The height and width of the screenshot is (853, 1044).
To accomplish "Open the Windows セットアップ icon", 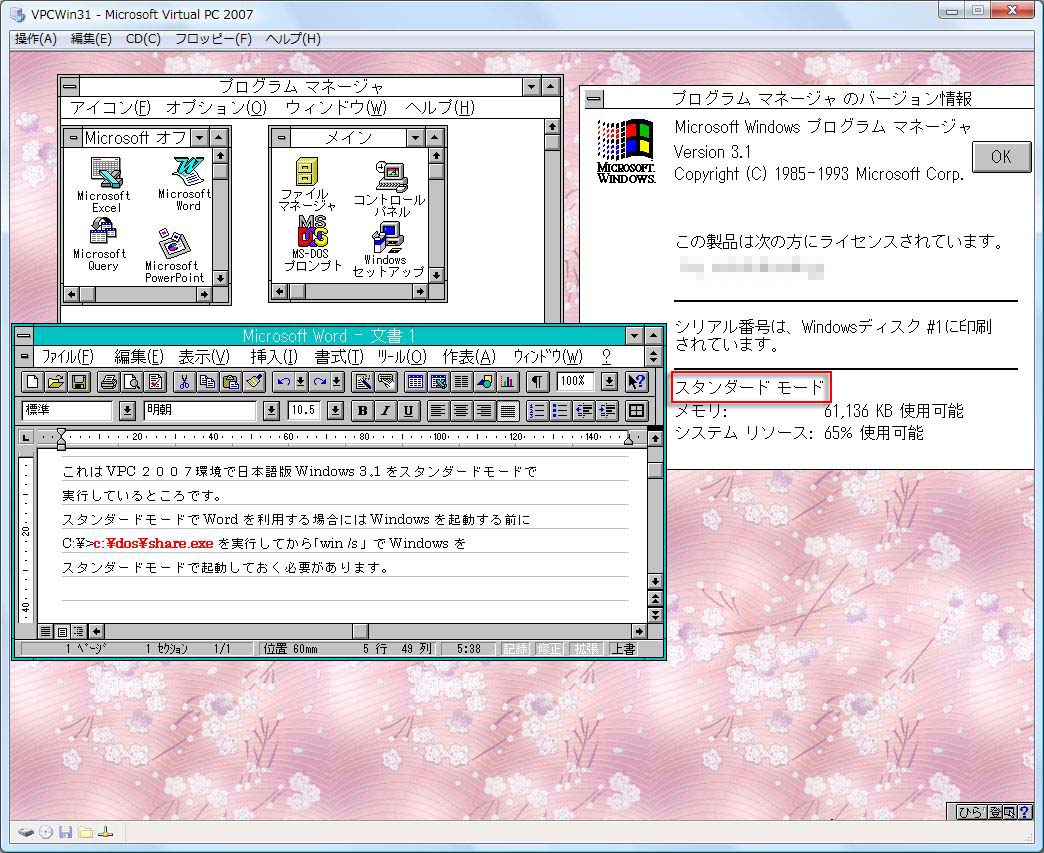I will click(388, 250).
